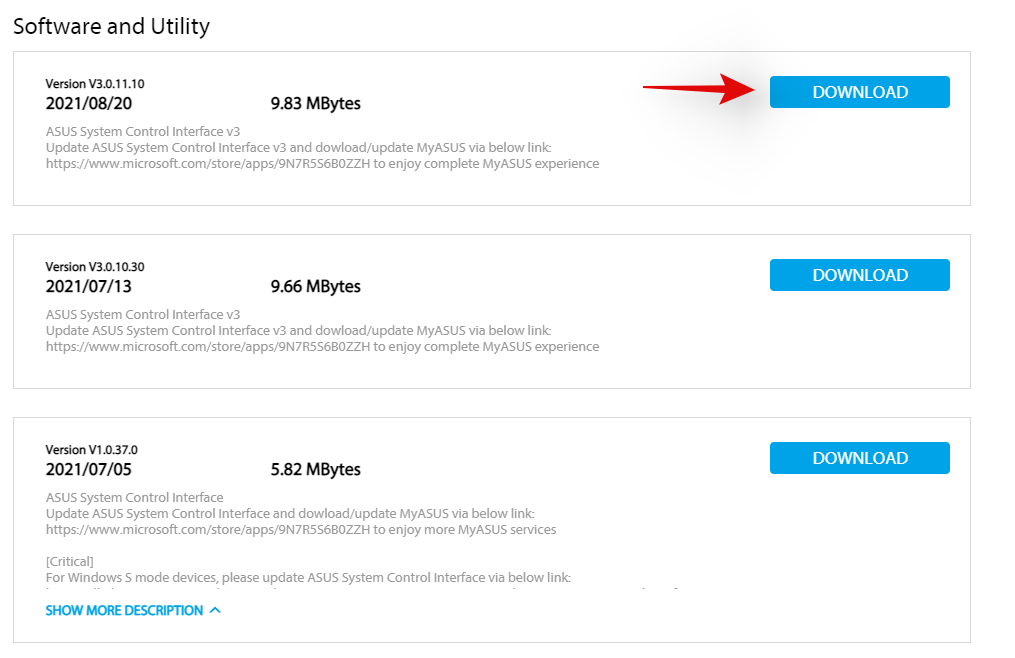This screenshot has height=658, width=1015.
Task: Click the red arrow pointing at Download
Action: coord(698,91)
